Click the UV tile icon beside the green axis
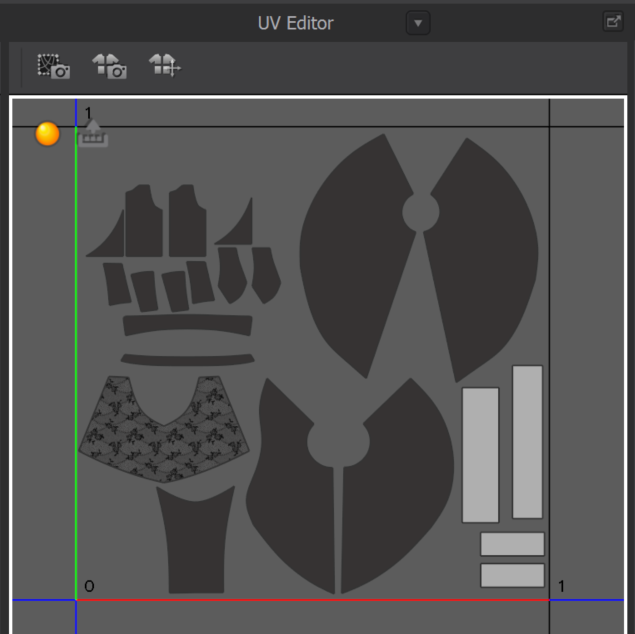The image size is (635, 634). click(x=93, y=133)
